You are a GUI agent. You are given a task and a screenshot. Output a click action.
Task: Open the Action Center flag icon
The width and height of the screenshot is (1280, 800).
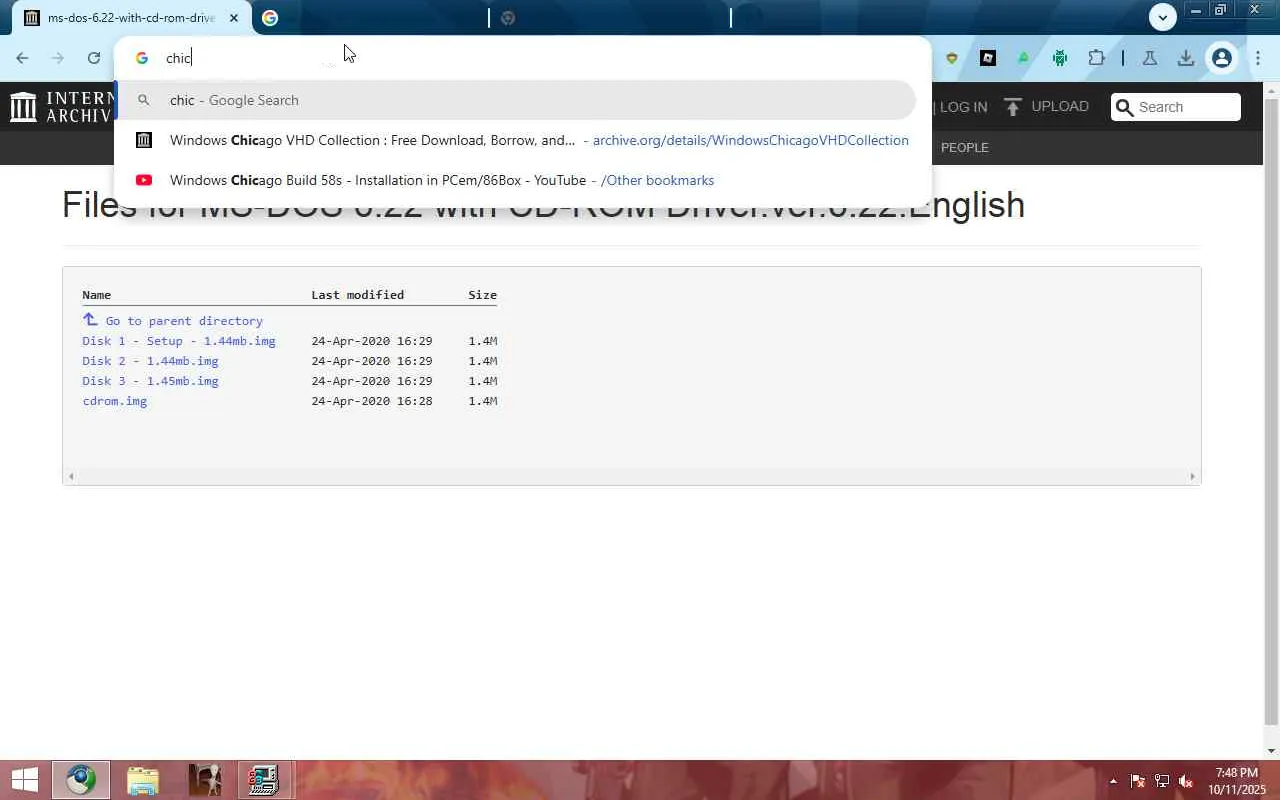click(1138, 781)
